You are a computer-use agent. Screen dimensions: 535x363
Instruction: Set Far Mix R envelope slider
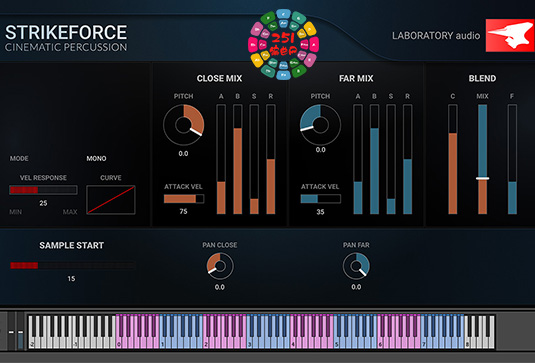pos(408,159)
